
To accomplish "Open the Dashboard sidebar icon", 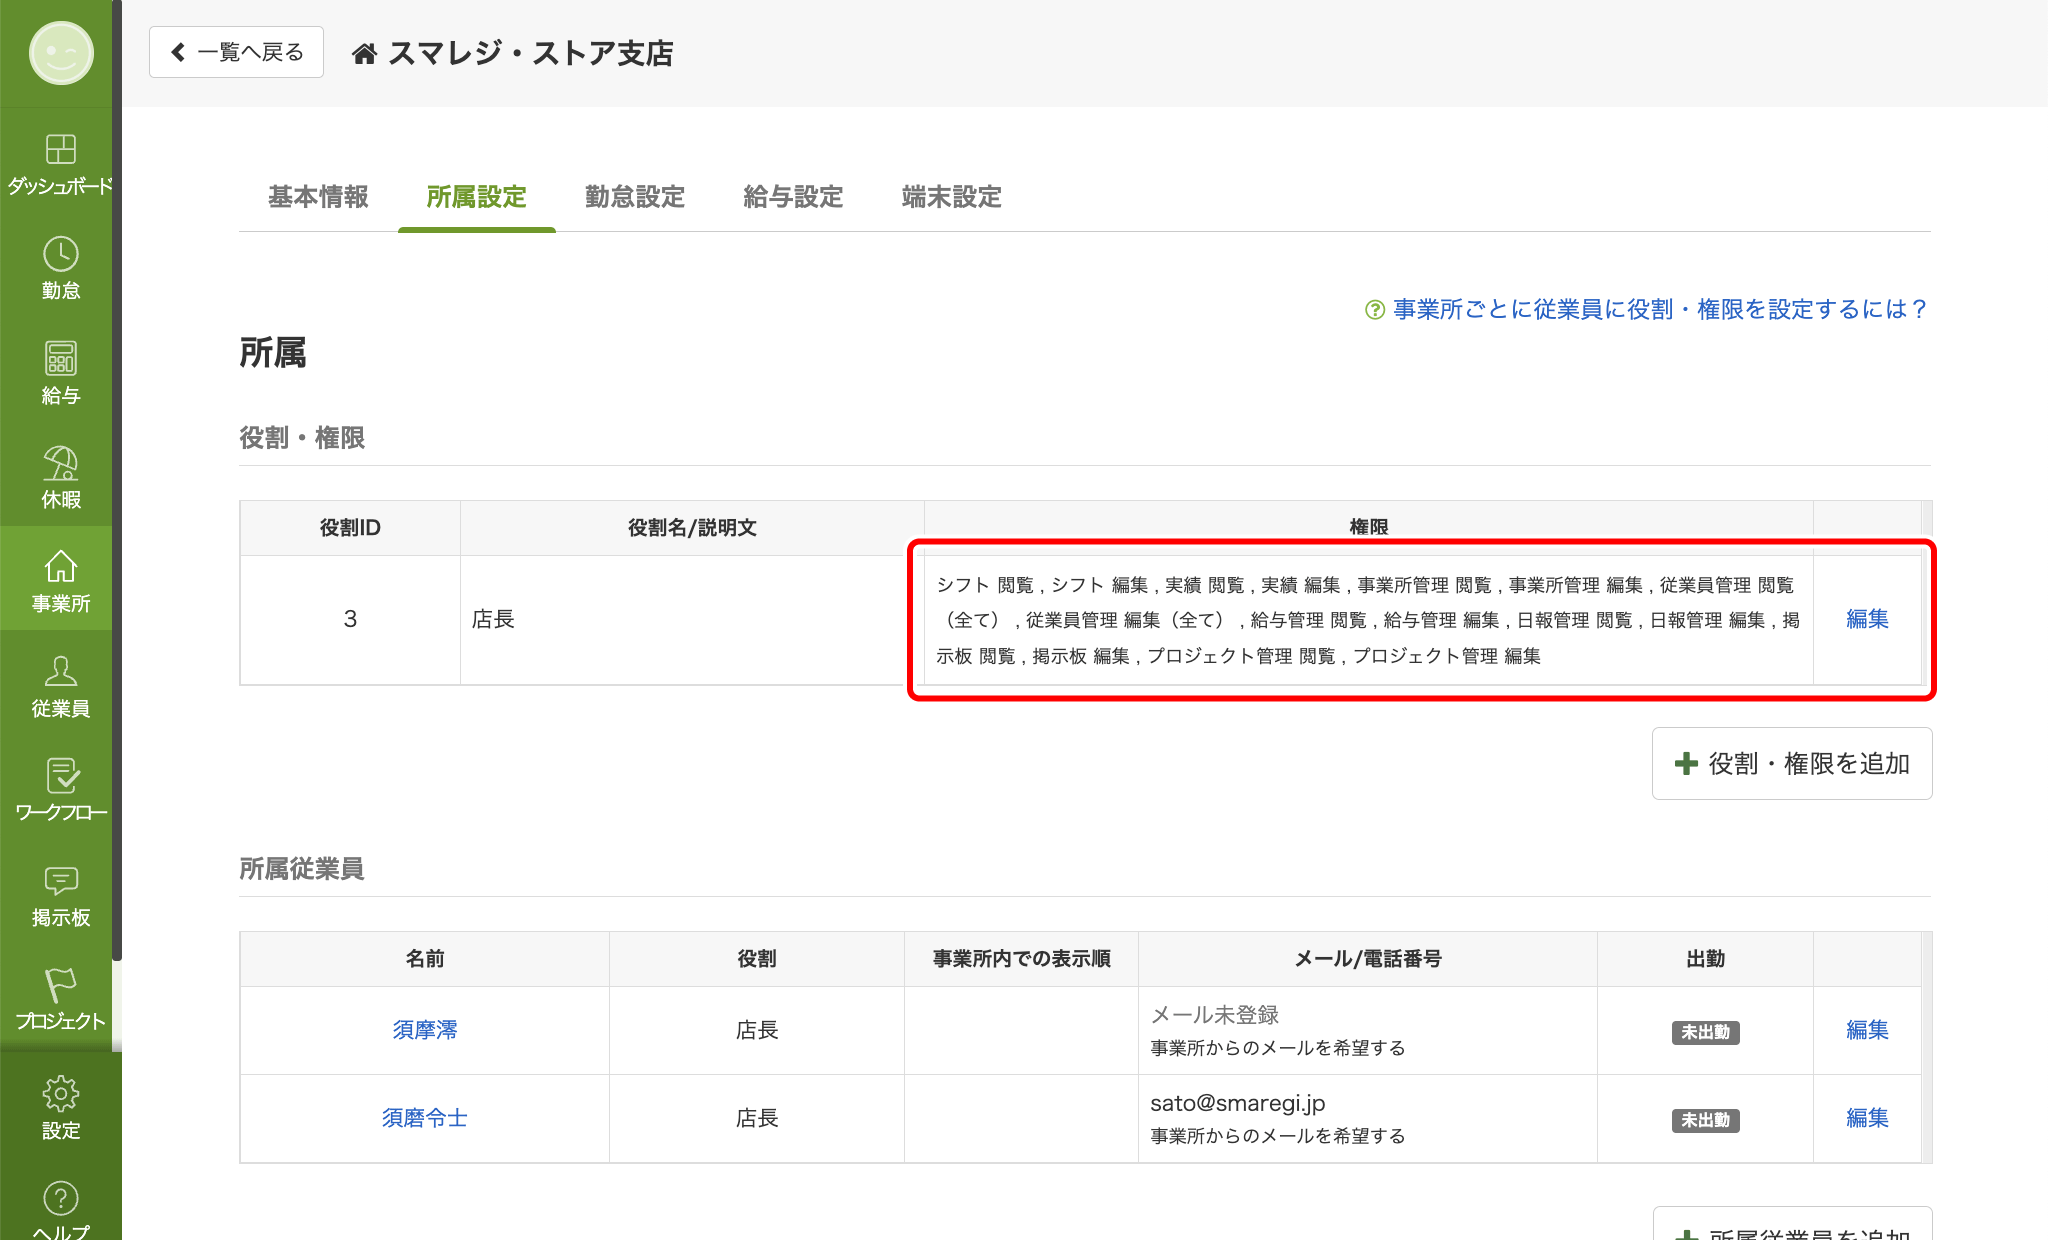I will [x=60, y=150].
